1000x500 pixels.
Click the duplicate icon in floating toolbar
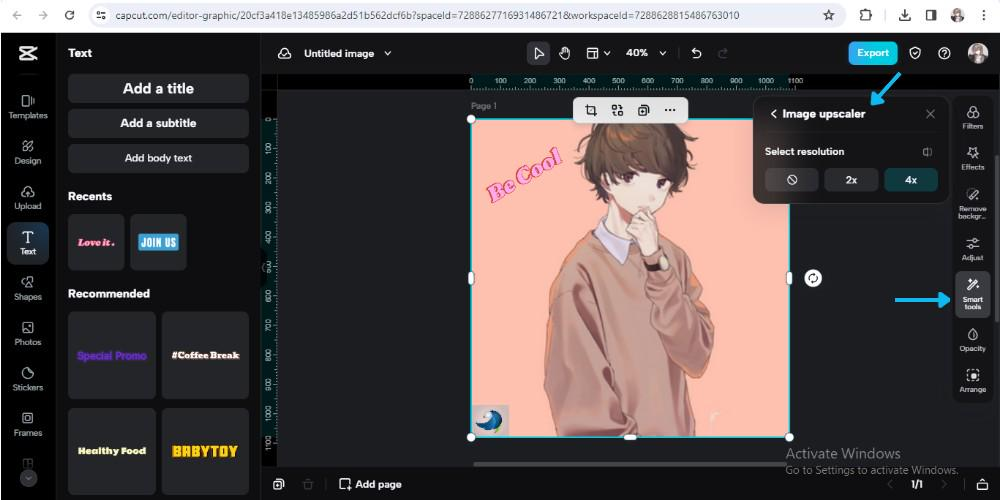tap(643, 110)
